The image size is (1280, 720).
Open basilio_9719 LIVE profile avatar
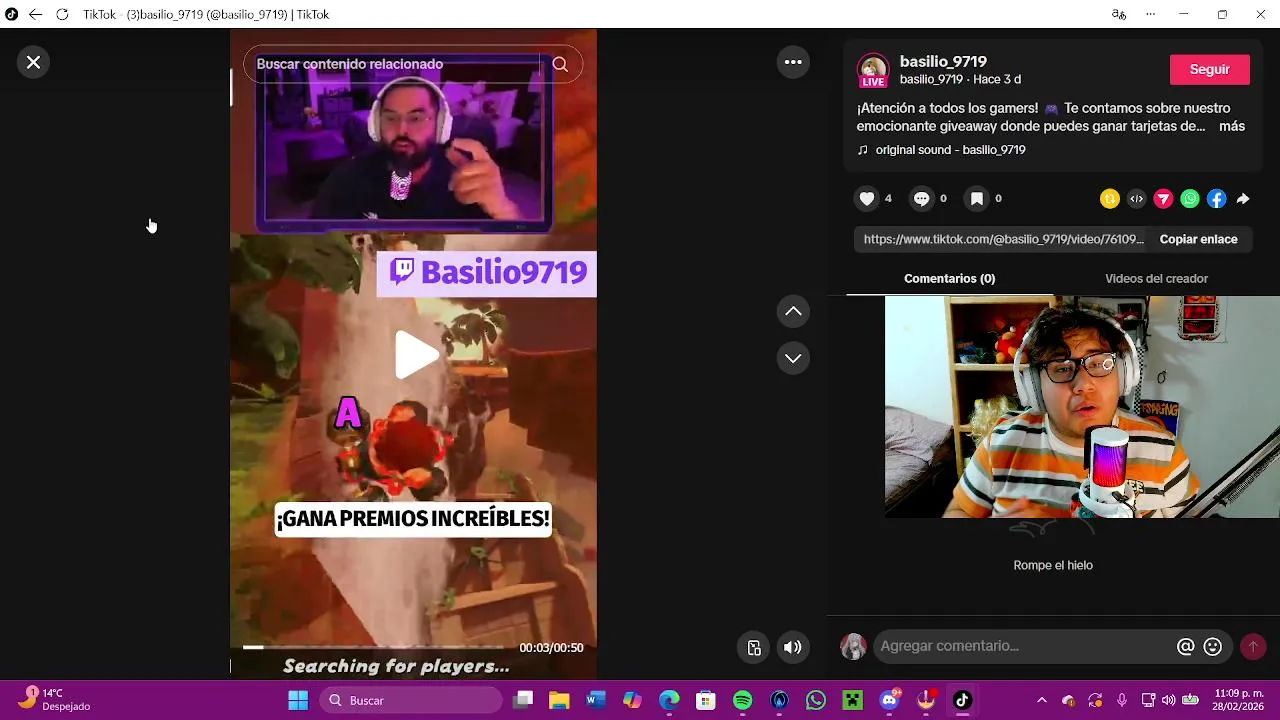coord(873,70)
